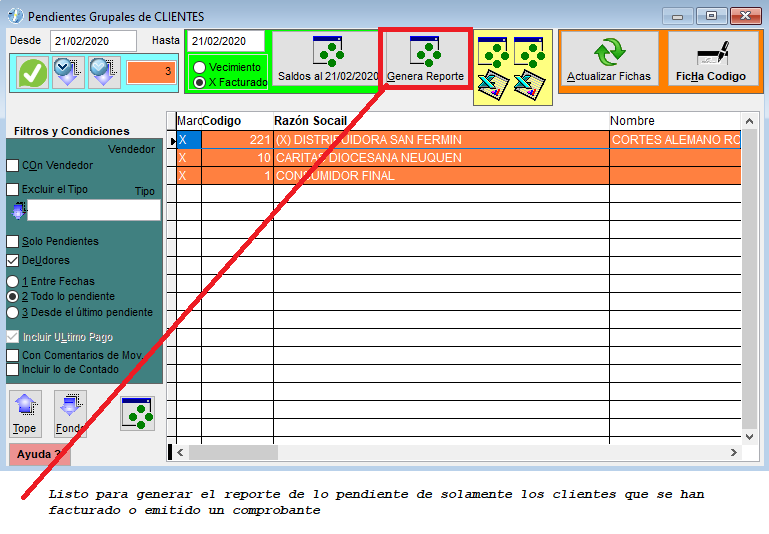Click code cell 221
769x534 pixels.
point(237,140)
